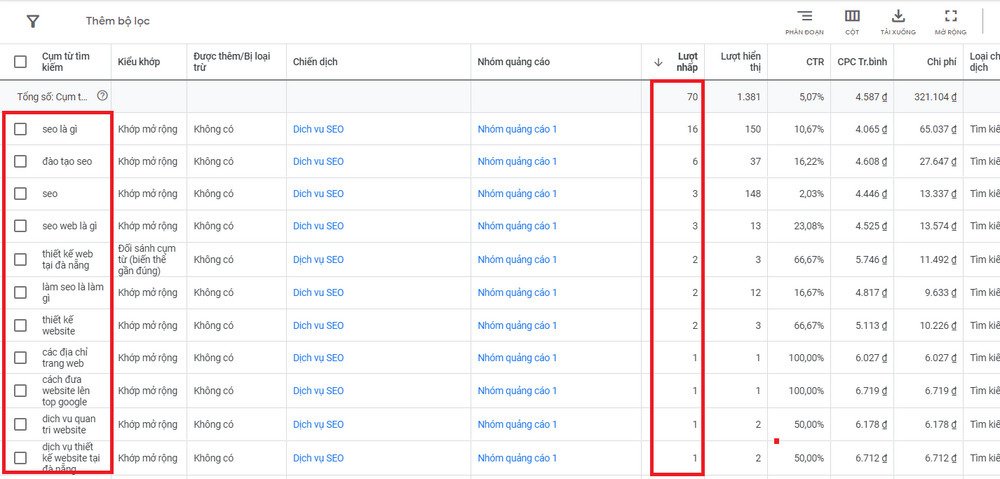Toggle the select-all checkbox in header

(x=21, y=62)
